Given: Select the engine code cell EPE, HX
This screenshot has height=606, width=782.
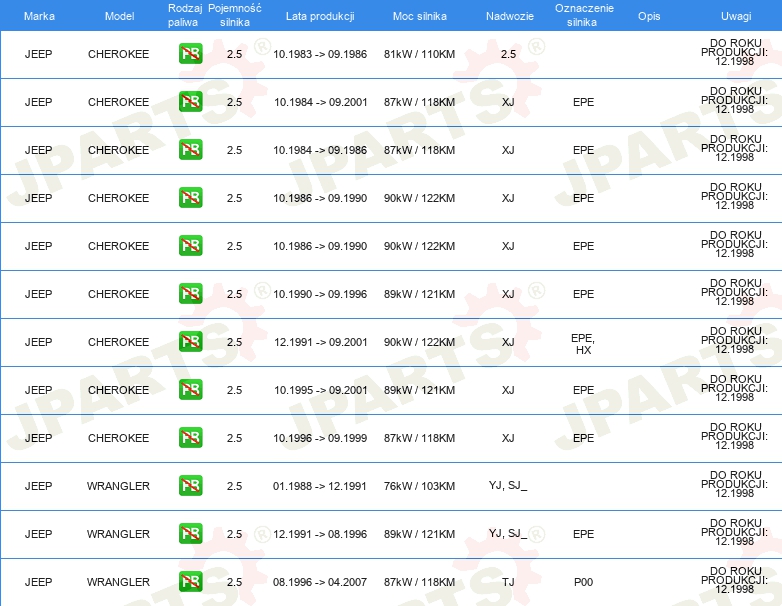Looking at the screenshot, I should coord(583,343).
